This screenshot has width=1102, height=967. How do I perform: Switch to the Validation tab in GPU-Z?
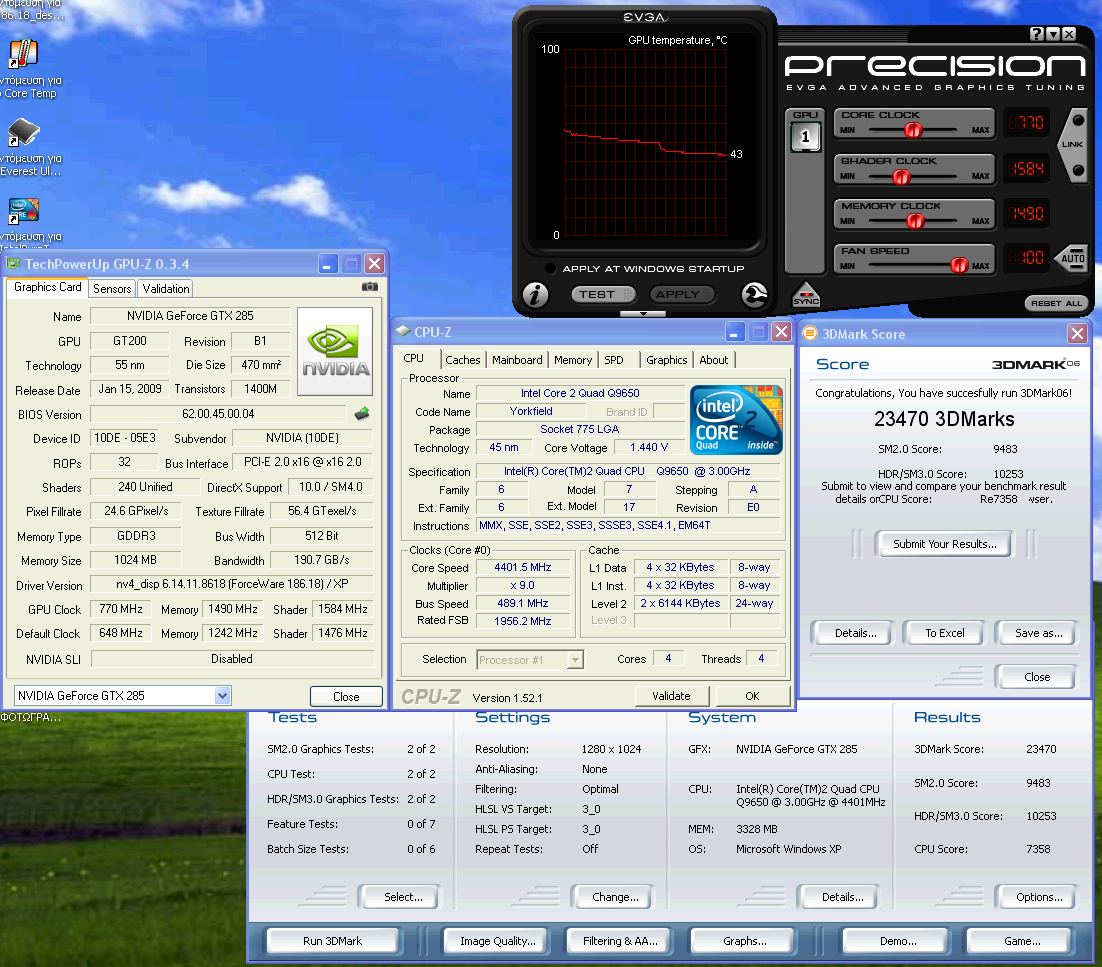[166, 288]
